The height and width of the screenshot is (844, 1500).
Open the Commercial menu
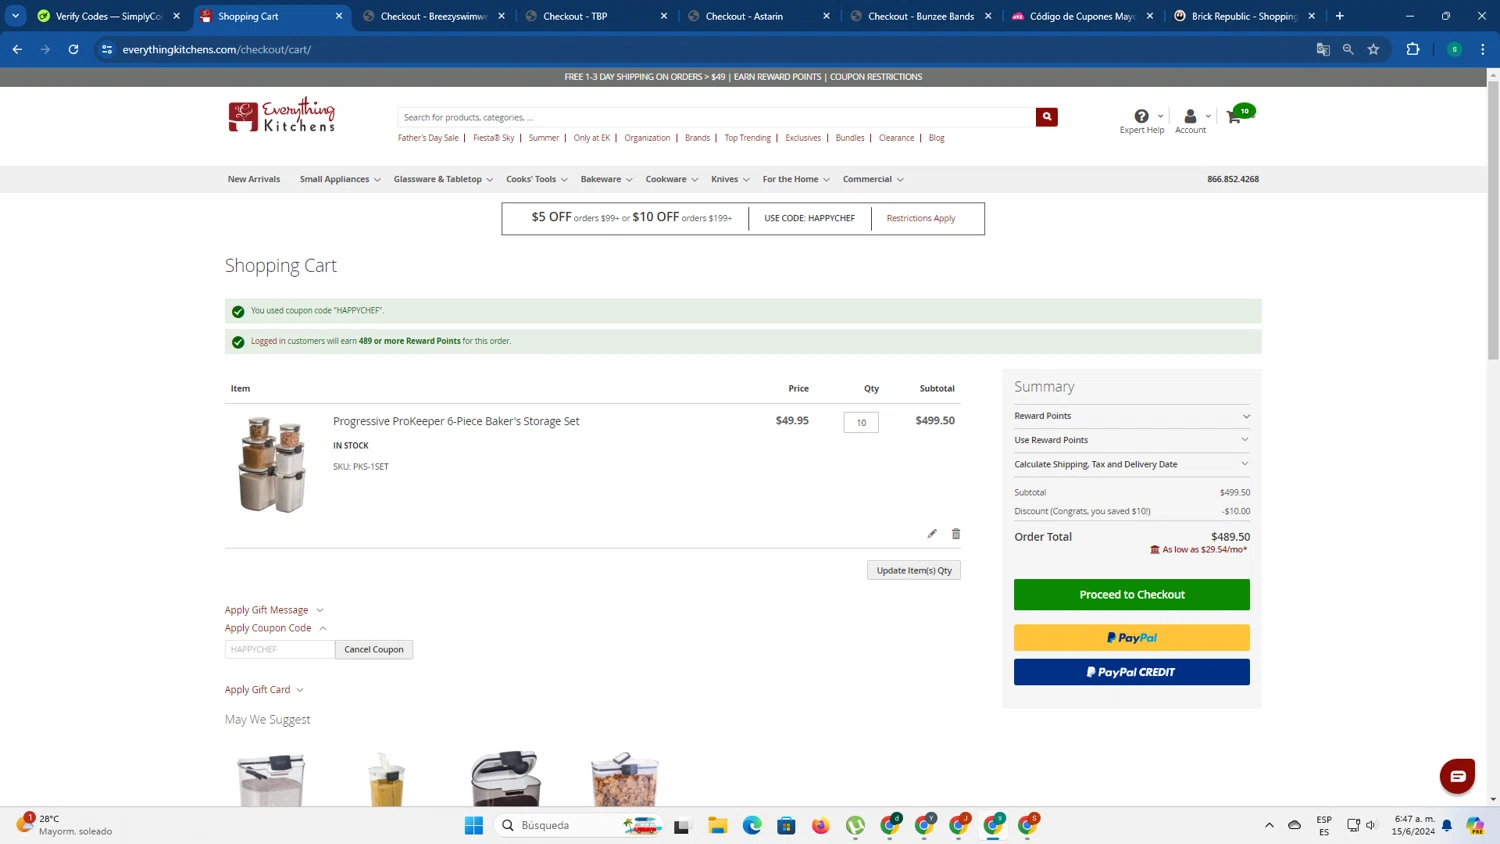pyautogui.click(x=873, y=179)
